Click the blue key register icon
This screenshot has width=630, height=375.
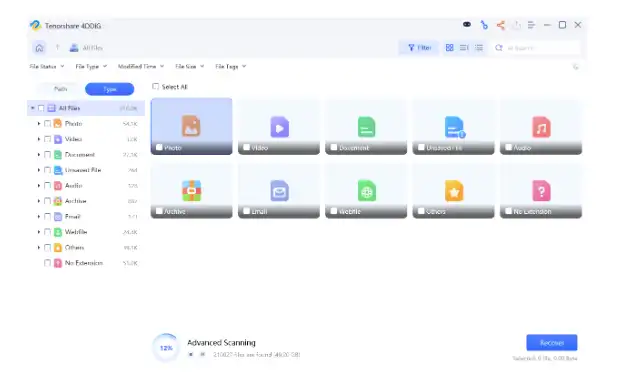click(484, 25)
